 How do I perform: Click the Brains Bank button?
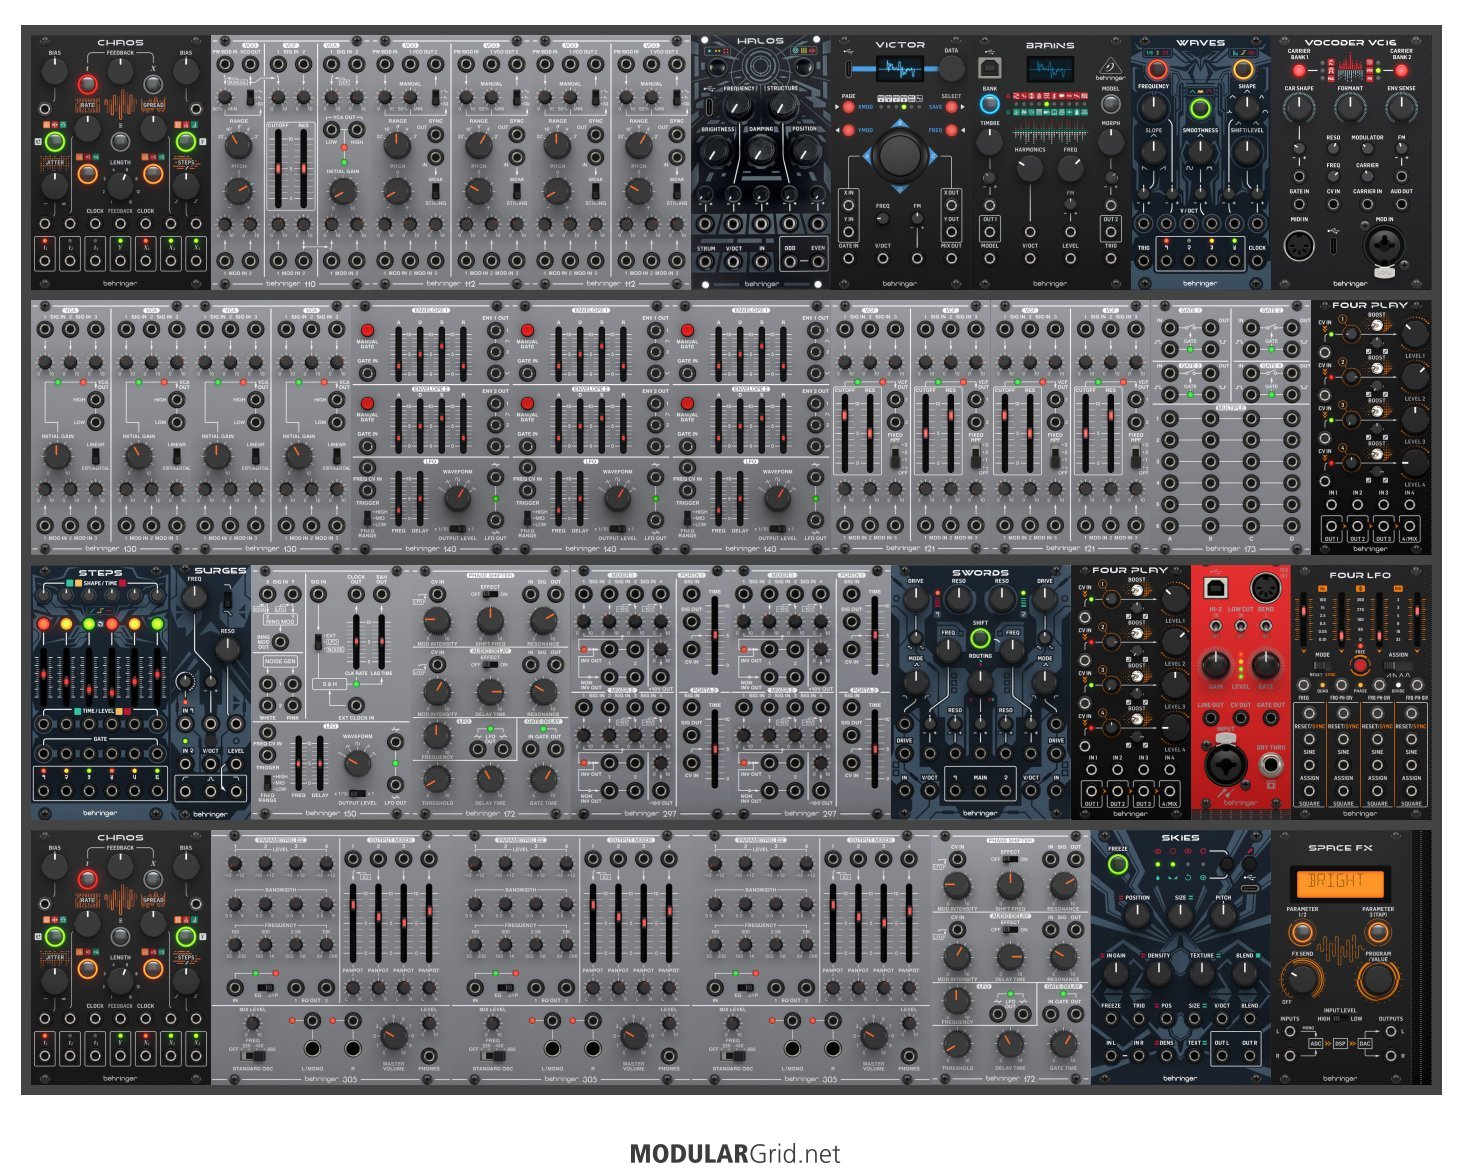[x=989, y=103]
